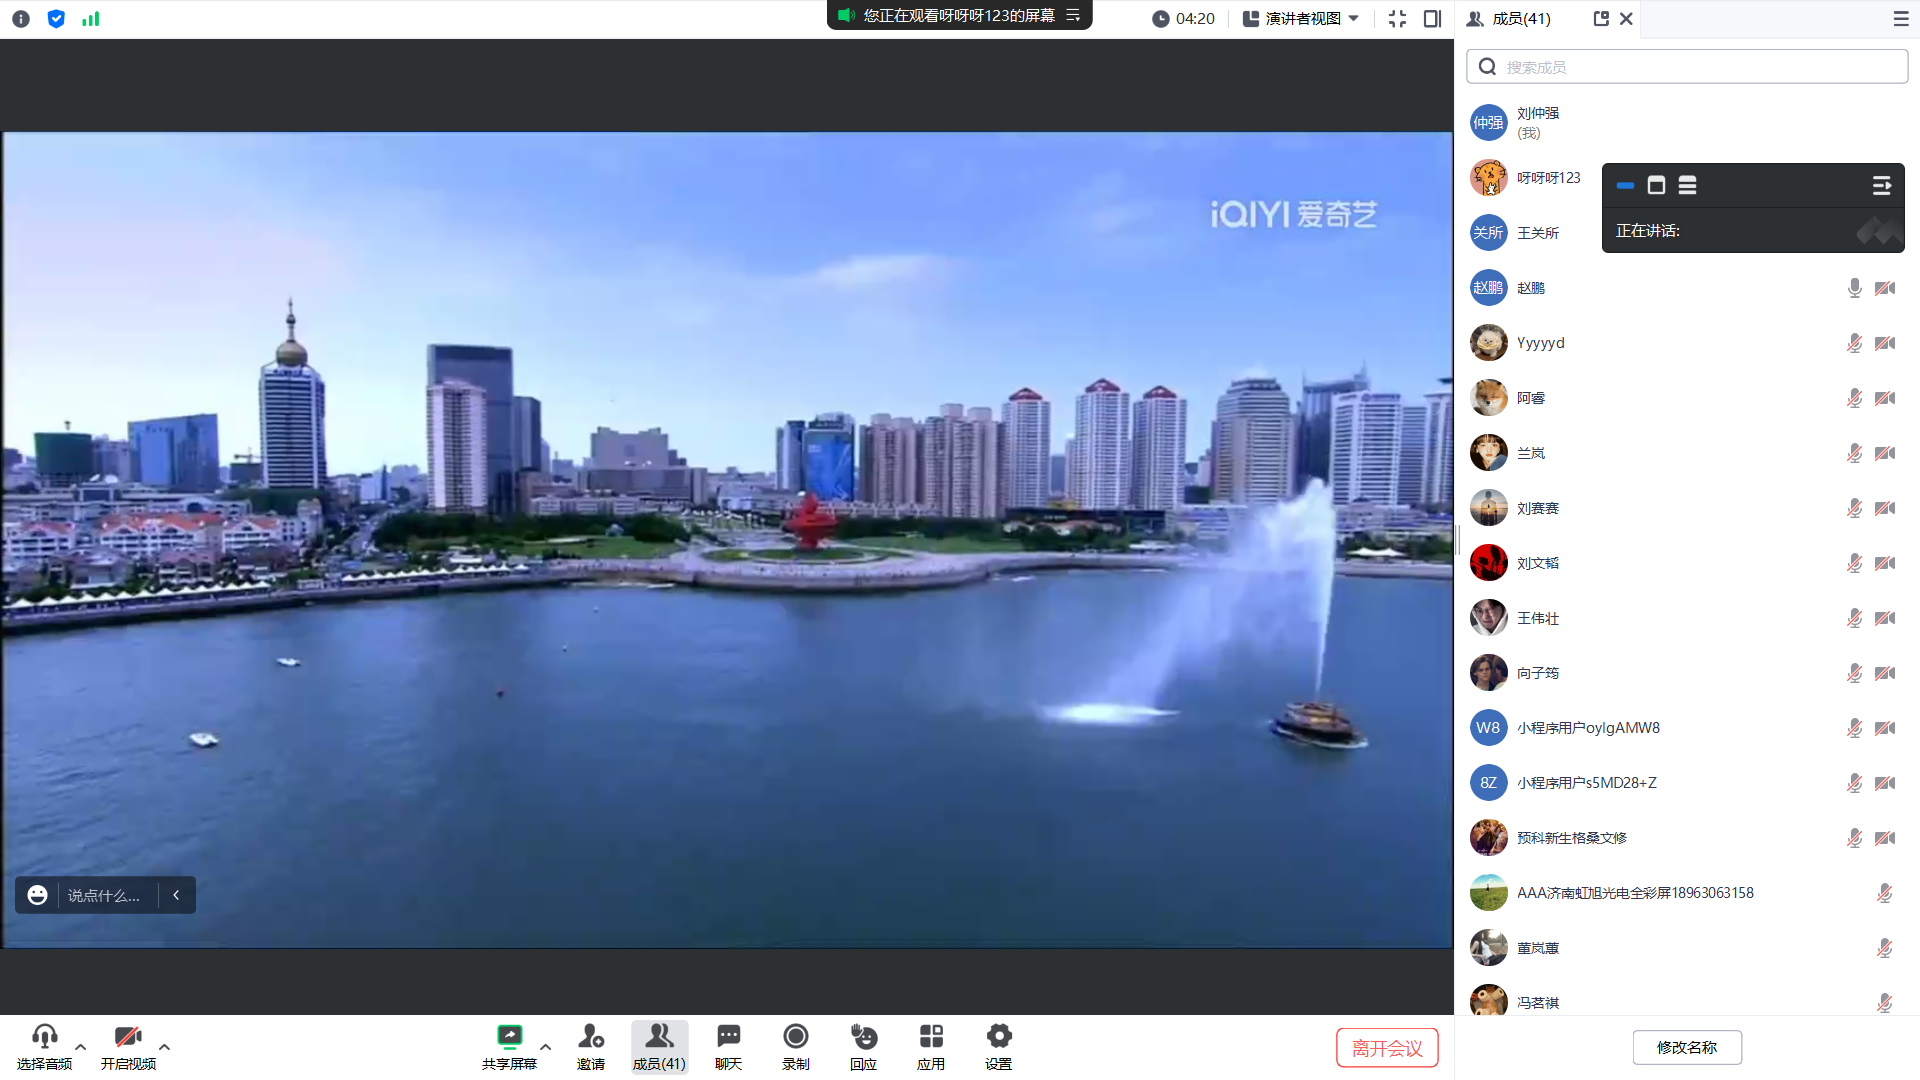Open the members panel hamburger menu
This screenshot has width=1920, height=1080.
pyautogui.click(x=1901, y=19)
